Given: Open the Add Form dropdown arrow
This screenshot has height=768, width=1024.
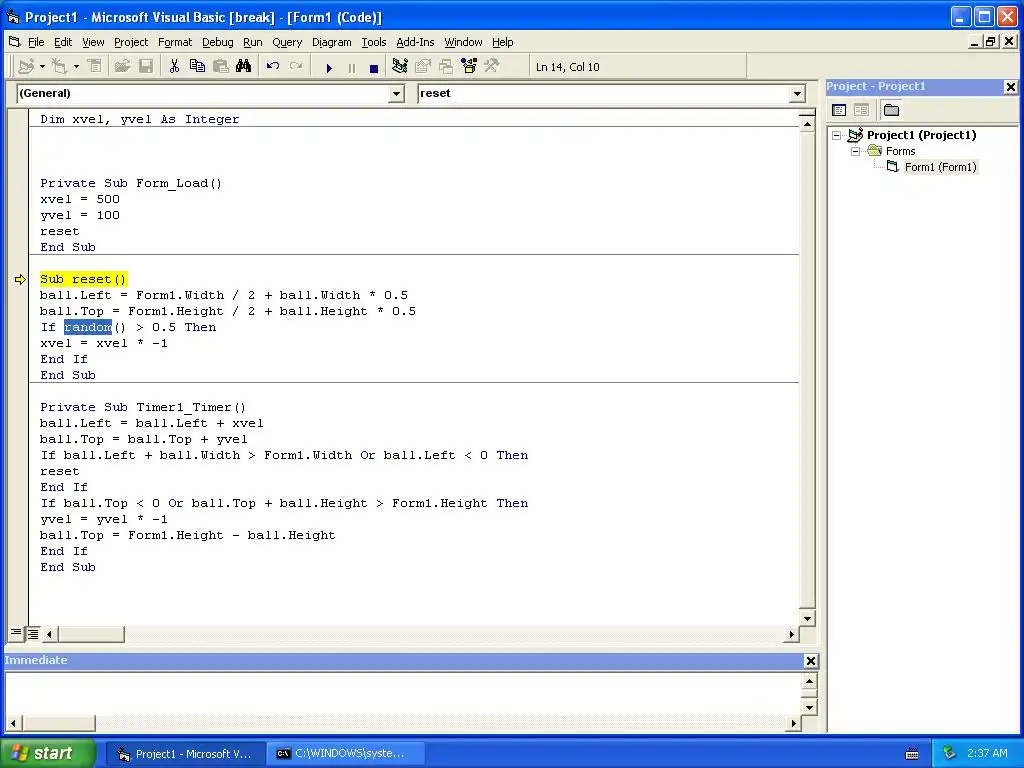Looking at the screenshot, I should [x=76, y=67].
